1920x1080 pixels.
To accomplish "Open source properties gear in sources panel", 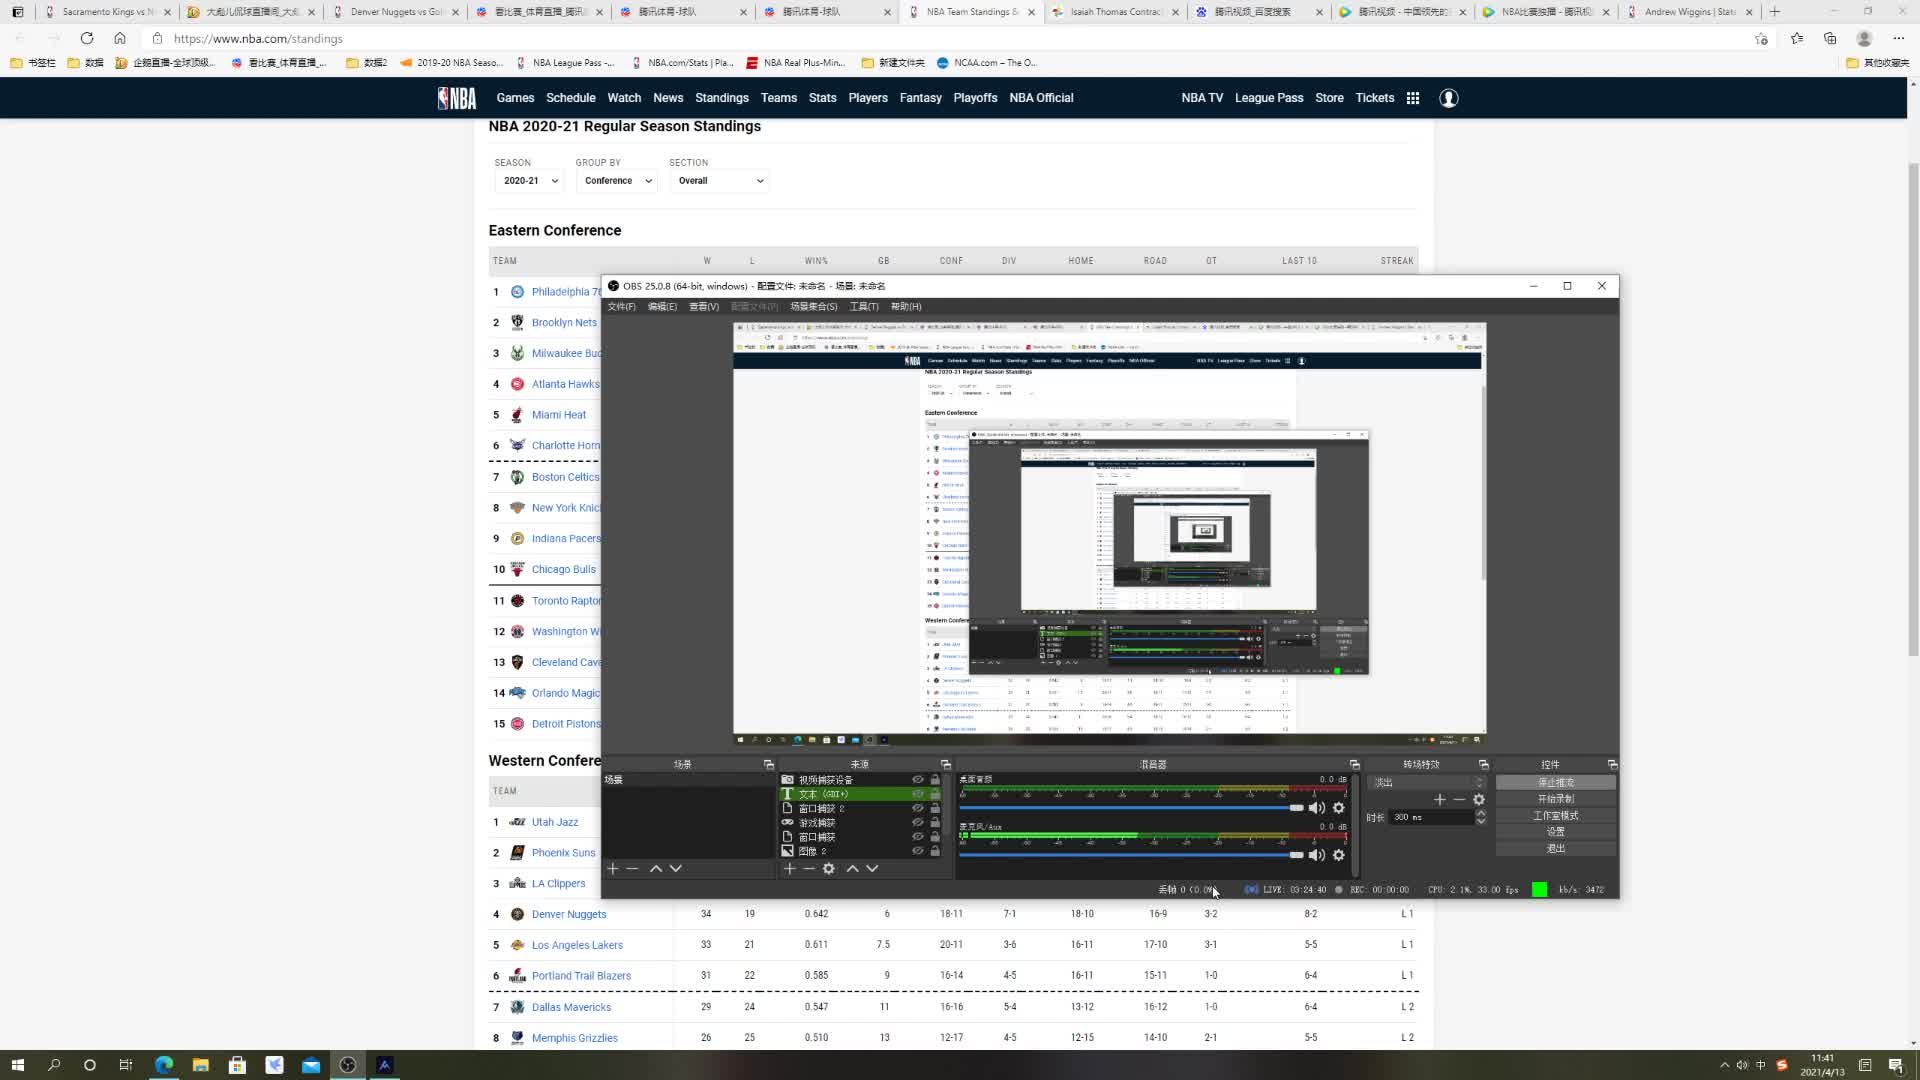I will (x=829, y=869).
